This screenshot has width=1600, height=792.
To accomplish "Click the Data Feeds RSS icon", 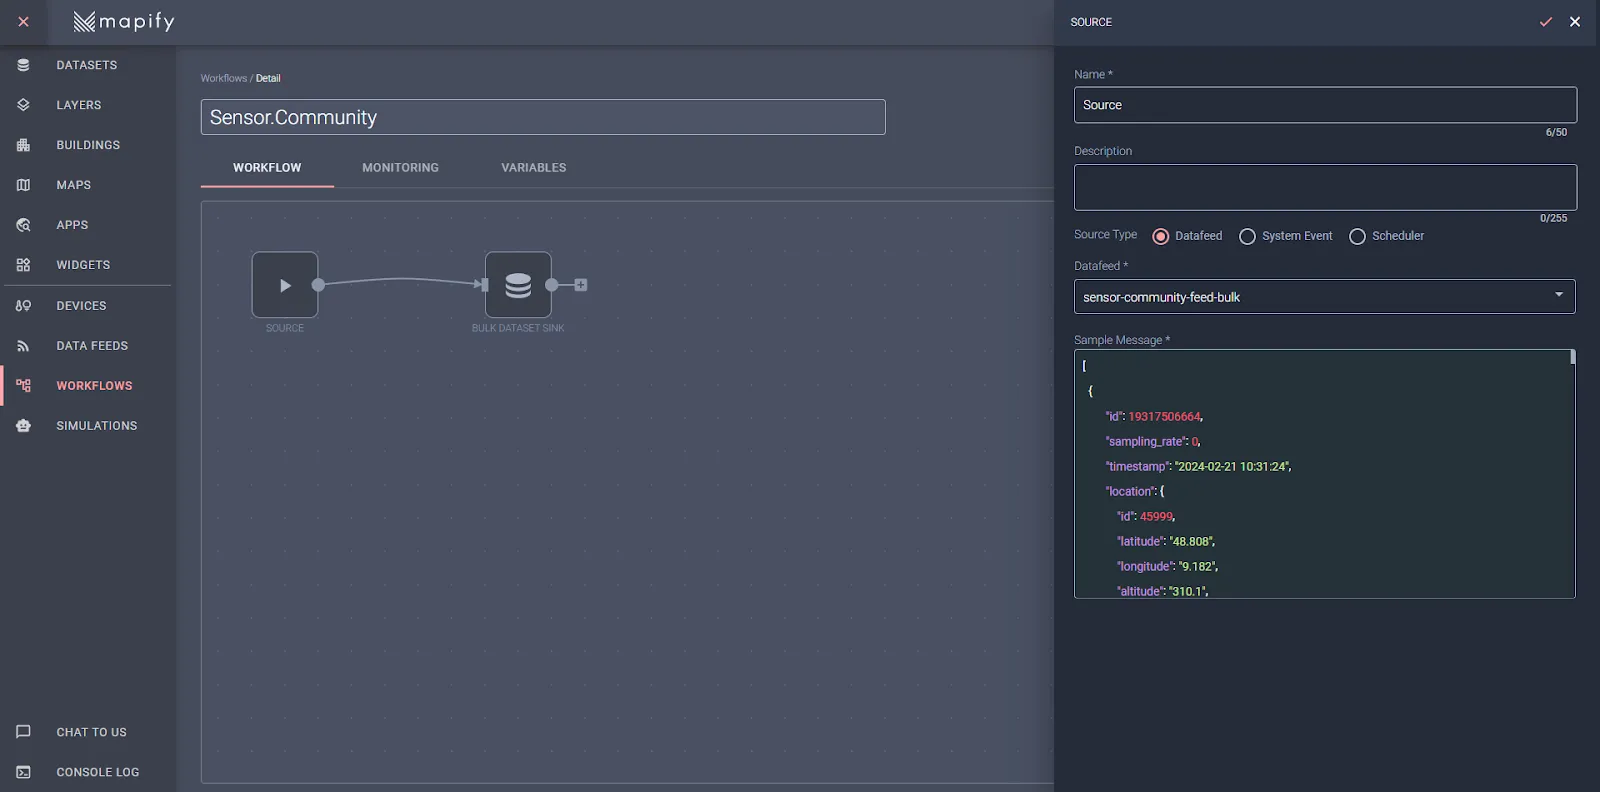I will [x=23, y=346].
